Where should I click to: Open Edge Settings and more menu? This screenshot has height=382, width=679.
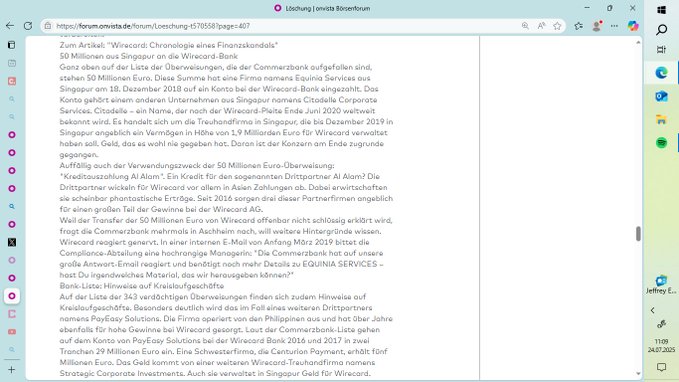pyautogui.click(x=614, y=26)
